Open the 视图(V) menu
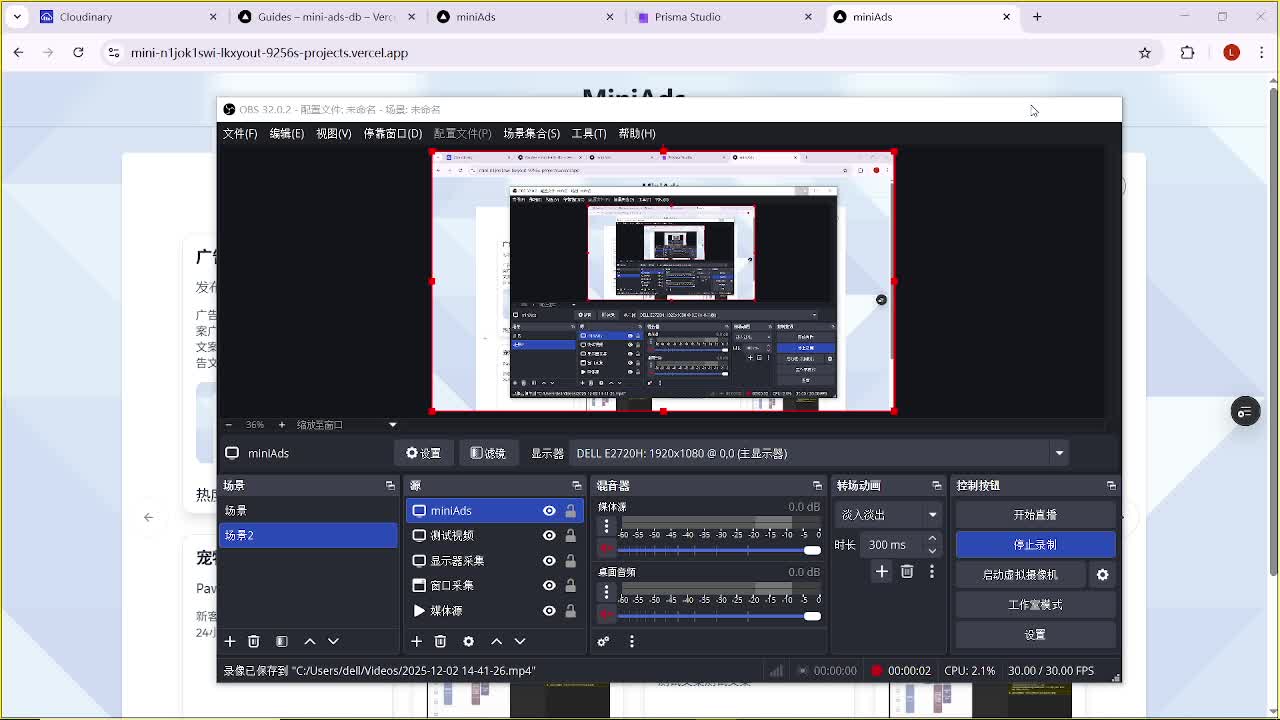The image size is (1280, 720). click(x=334, y=133)
